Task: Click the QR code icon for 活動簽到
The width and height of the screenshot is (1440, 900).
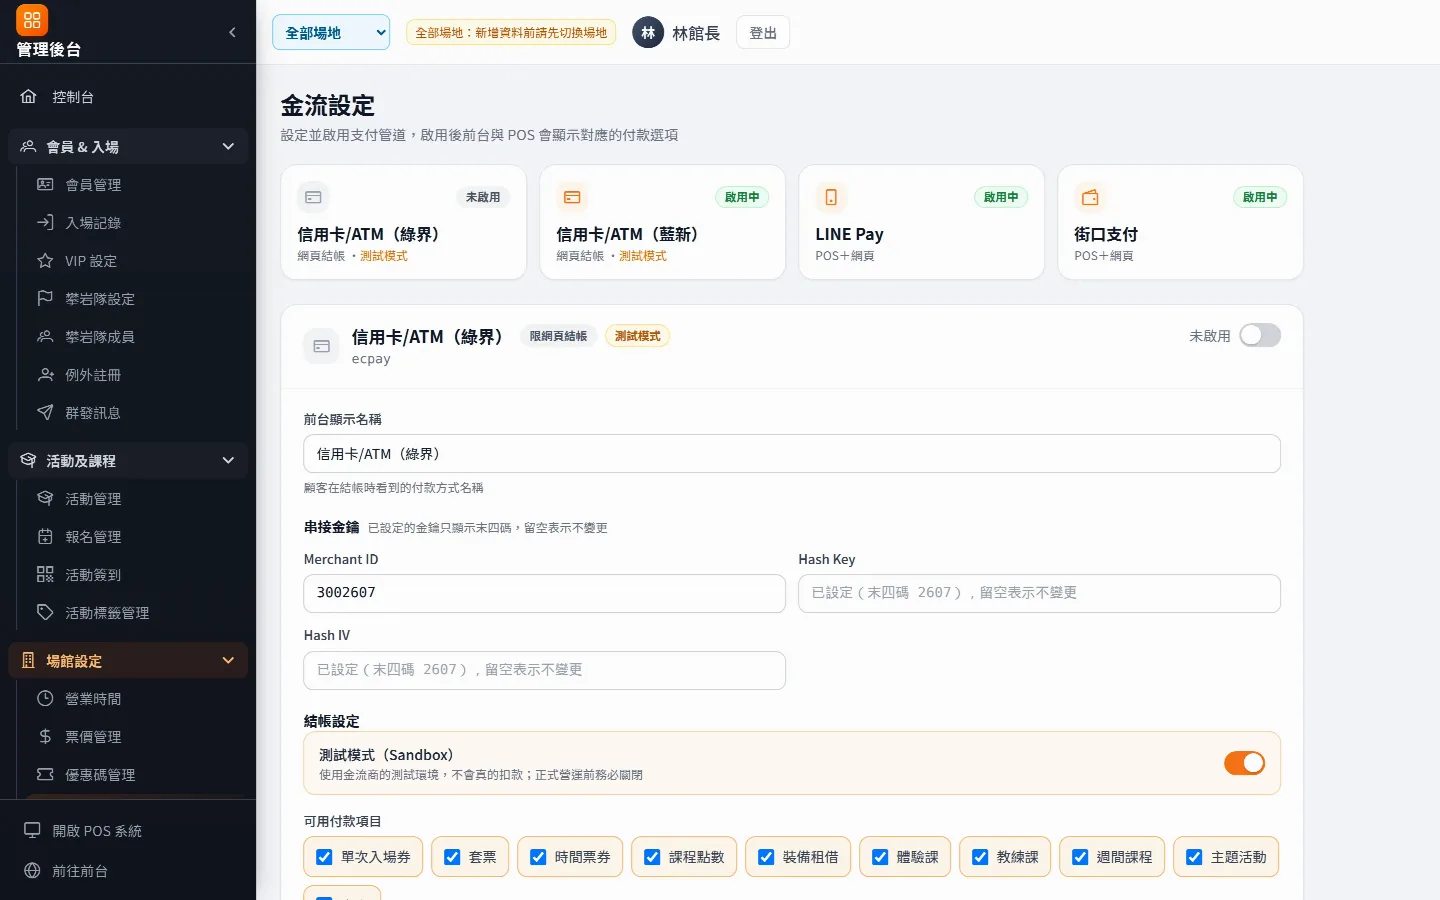Action: [x=45, y=574]
